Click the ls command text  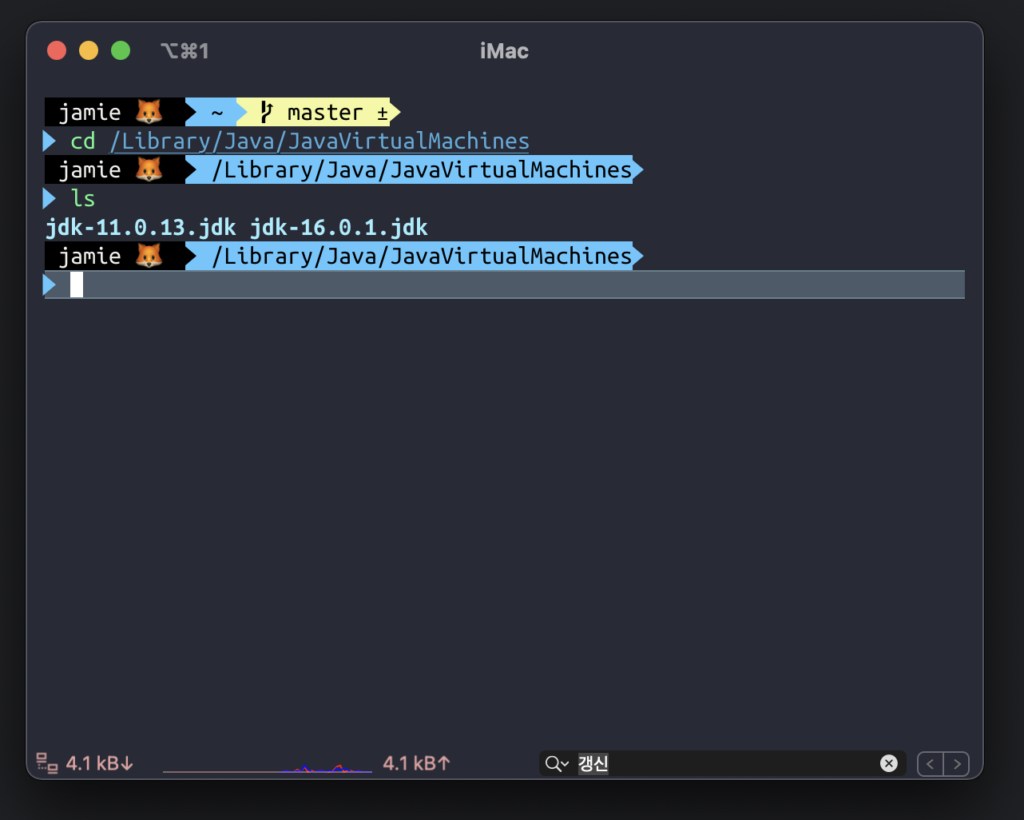point(83,198)
